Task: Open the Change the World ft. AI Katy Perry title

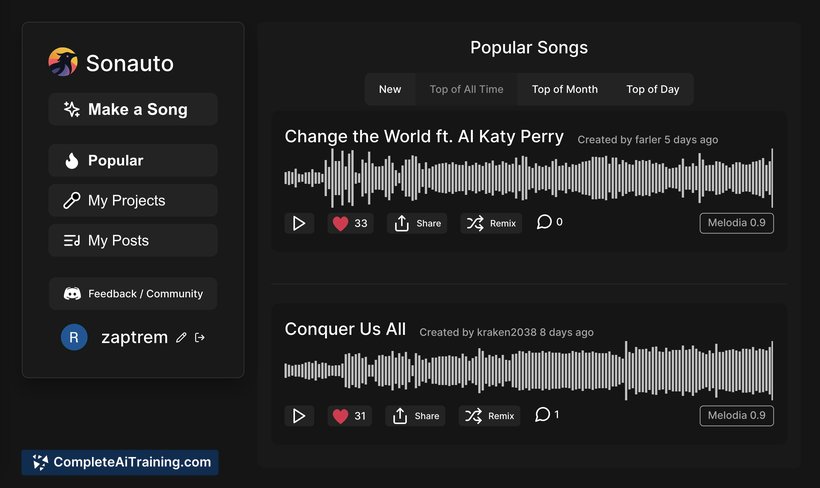Action: click(x=424, y=137)
